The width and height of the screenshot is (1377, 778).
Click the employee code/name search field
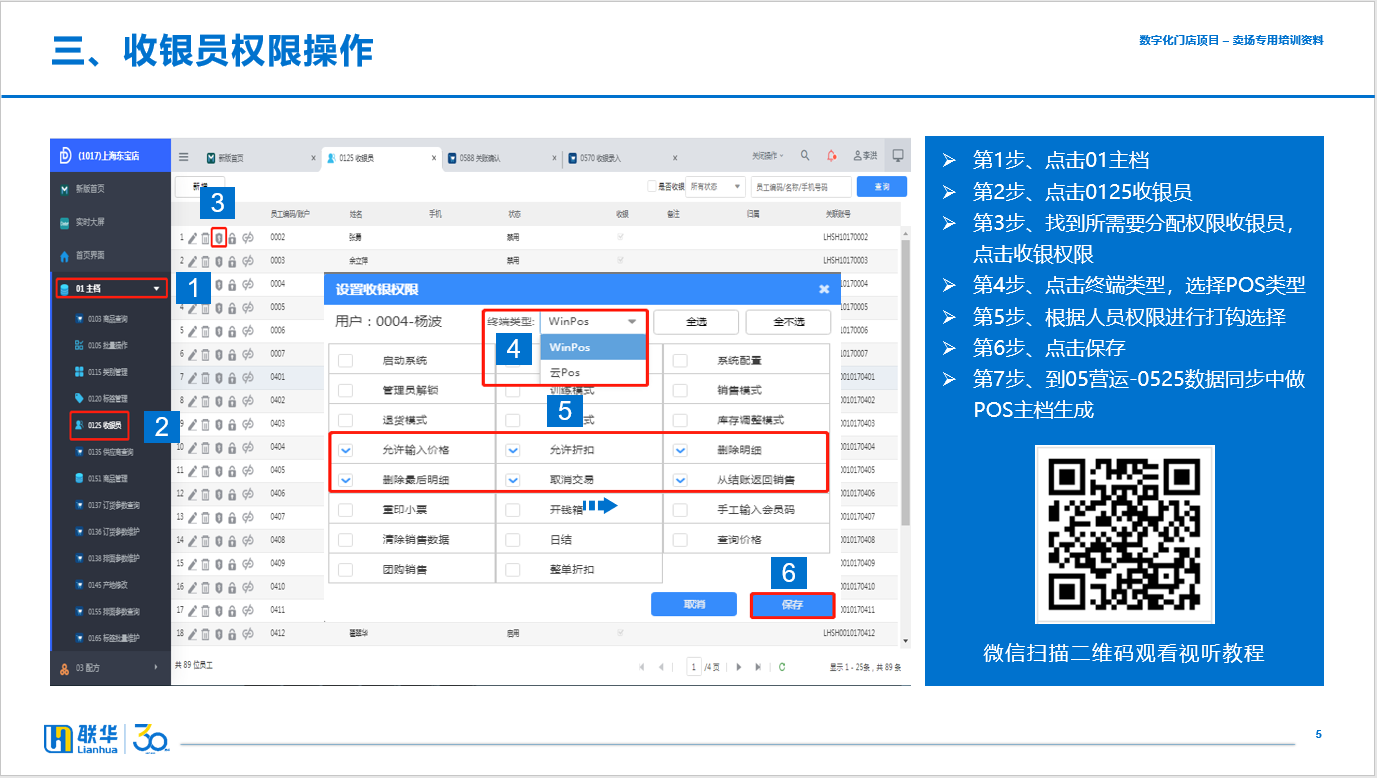[801, 186]
